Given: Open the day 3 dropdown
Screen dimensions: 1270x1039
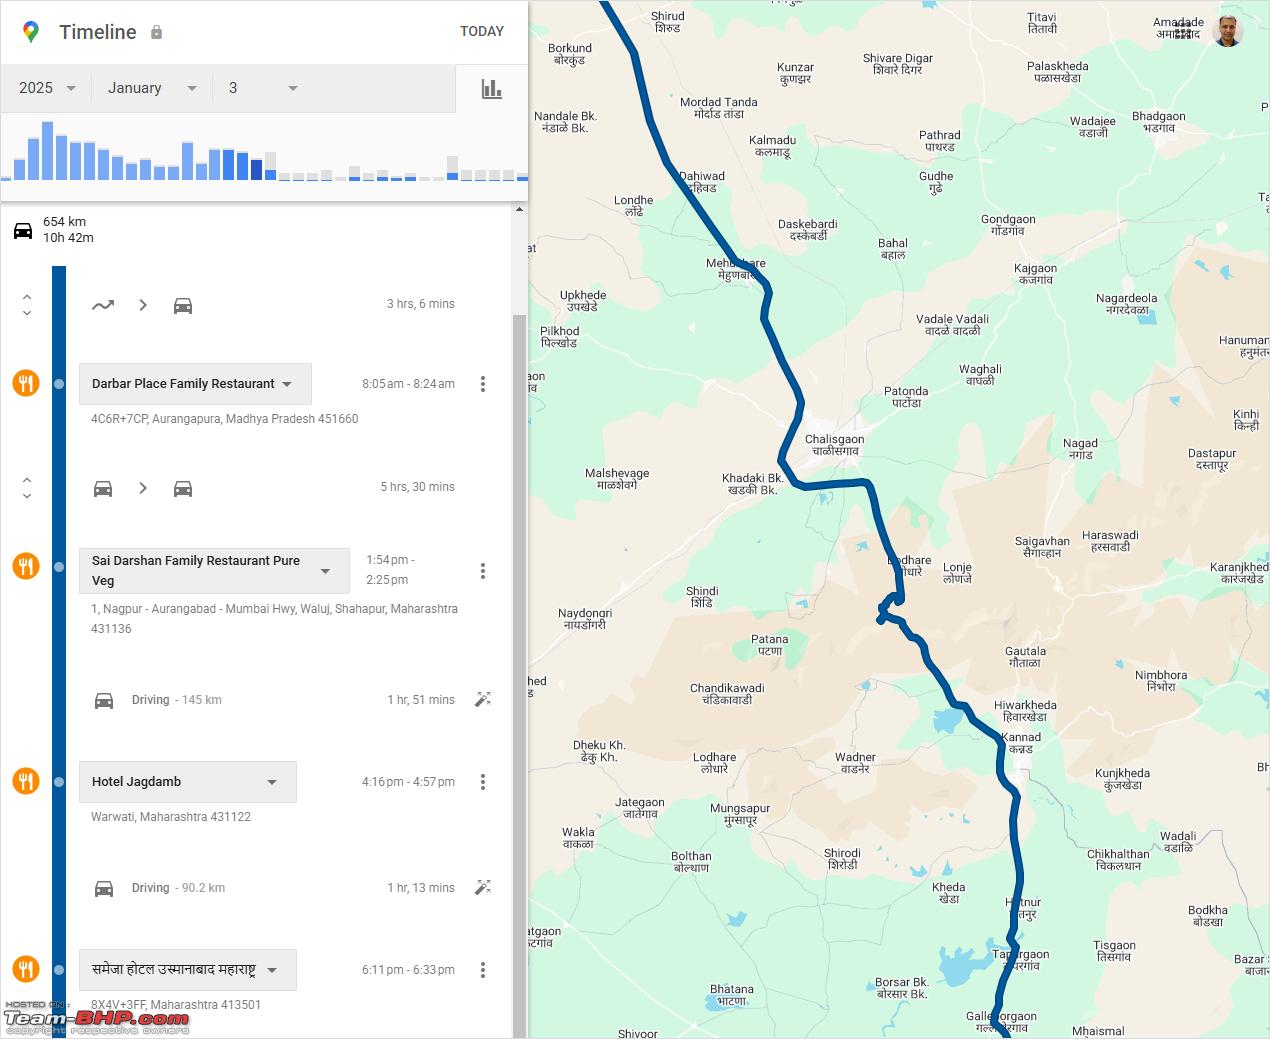Looking at the screenshot, I should 263,88.
